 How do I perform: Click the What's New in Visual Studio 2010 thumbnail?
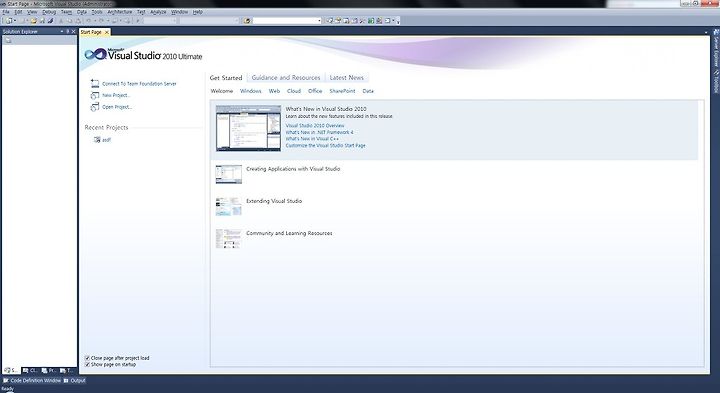point(248,128)
